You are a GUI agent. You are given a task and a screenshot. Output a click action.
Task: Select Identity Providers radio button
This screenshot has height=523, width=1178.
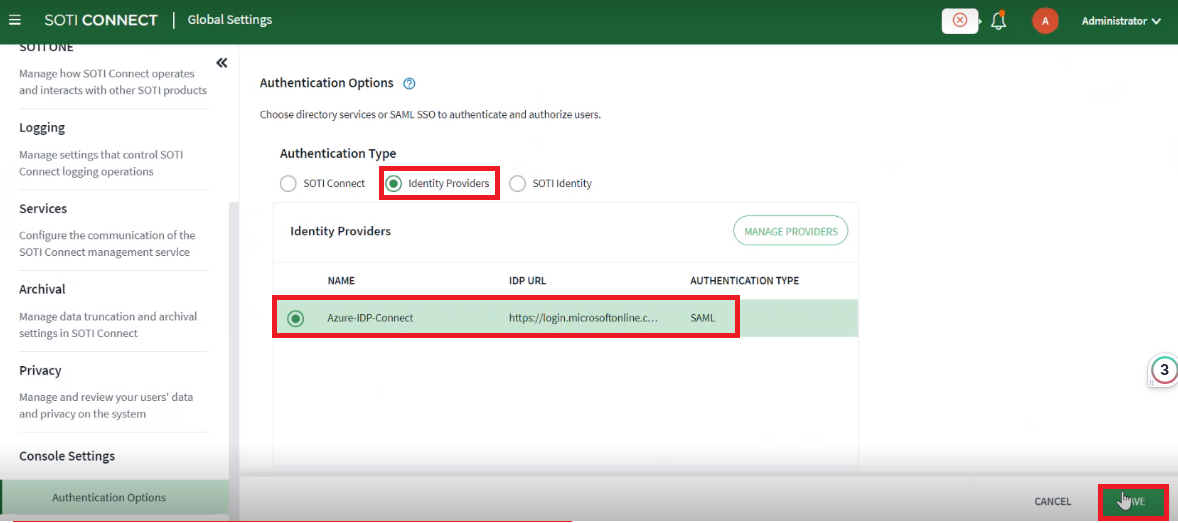click(x=394, y=184)
